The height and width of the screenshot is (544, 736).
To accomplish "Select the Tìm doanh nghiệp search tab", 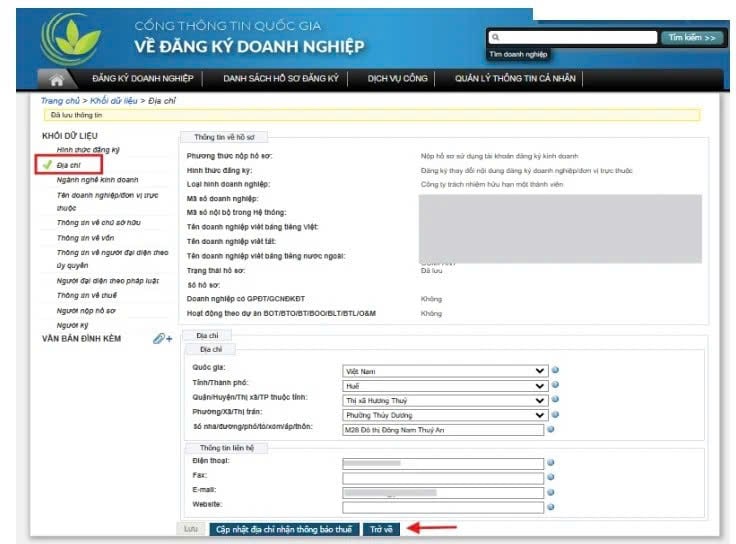I will [518, 54].
